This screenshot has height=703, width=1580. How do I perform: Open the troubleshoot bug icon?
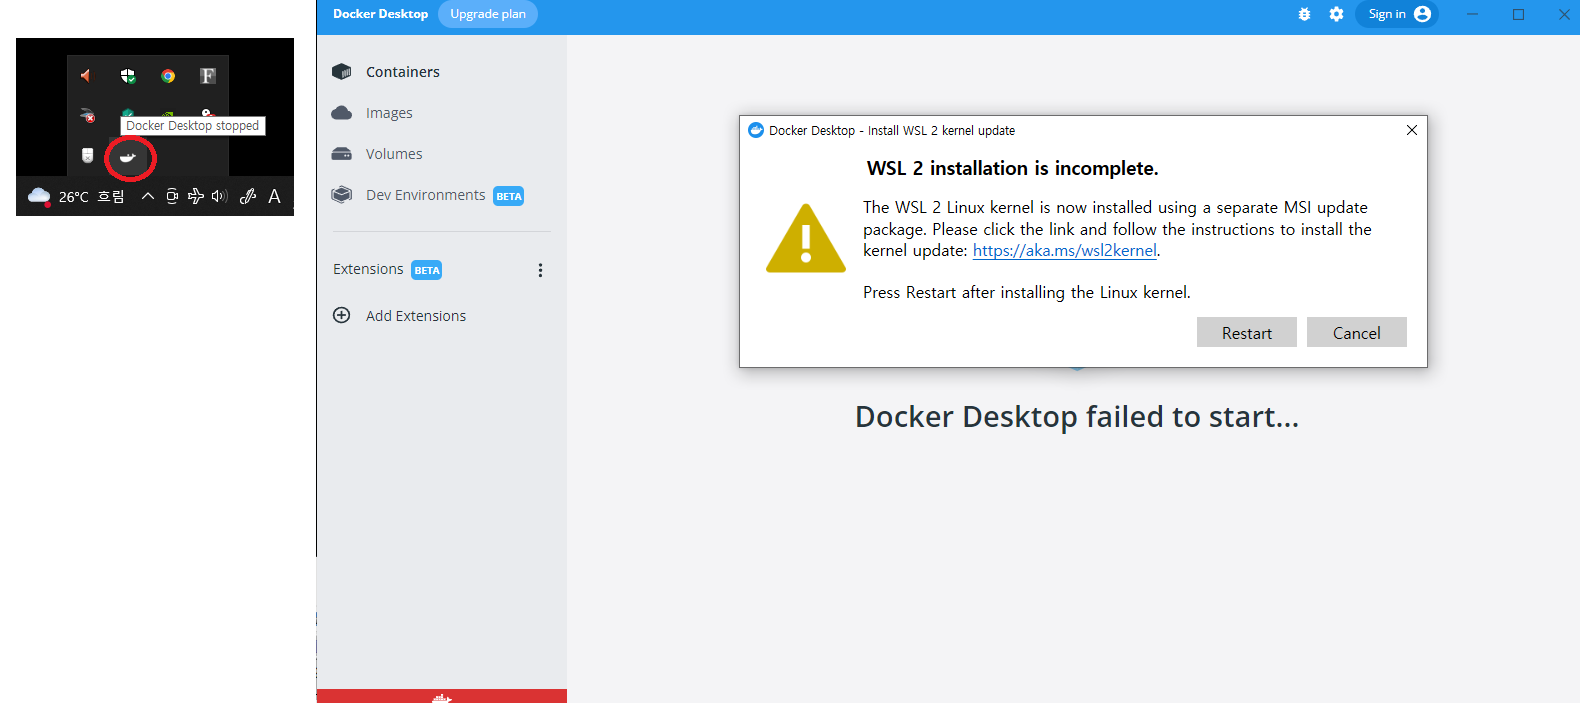[x=1304, y=14]
